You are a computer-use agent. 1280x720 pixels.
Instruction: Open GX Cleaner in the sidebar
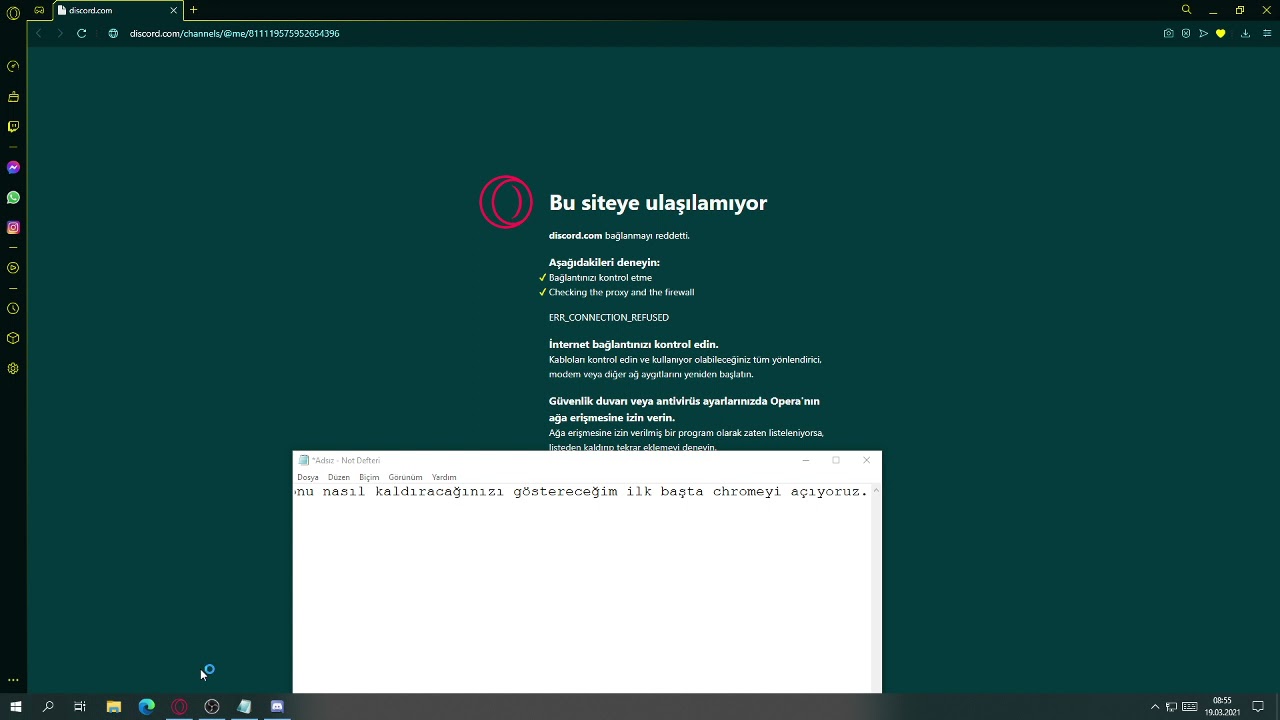point(13,97)
